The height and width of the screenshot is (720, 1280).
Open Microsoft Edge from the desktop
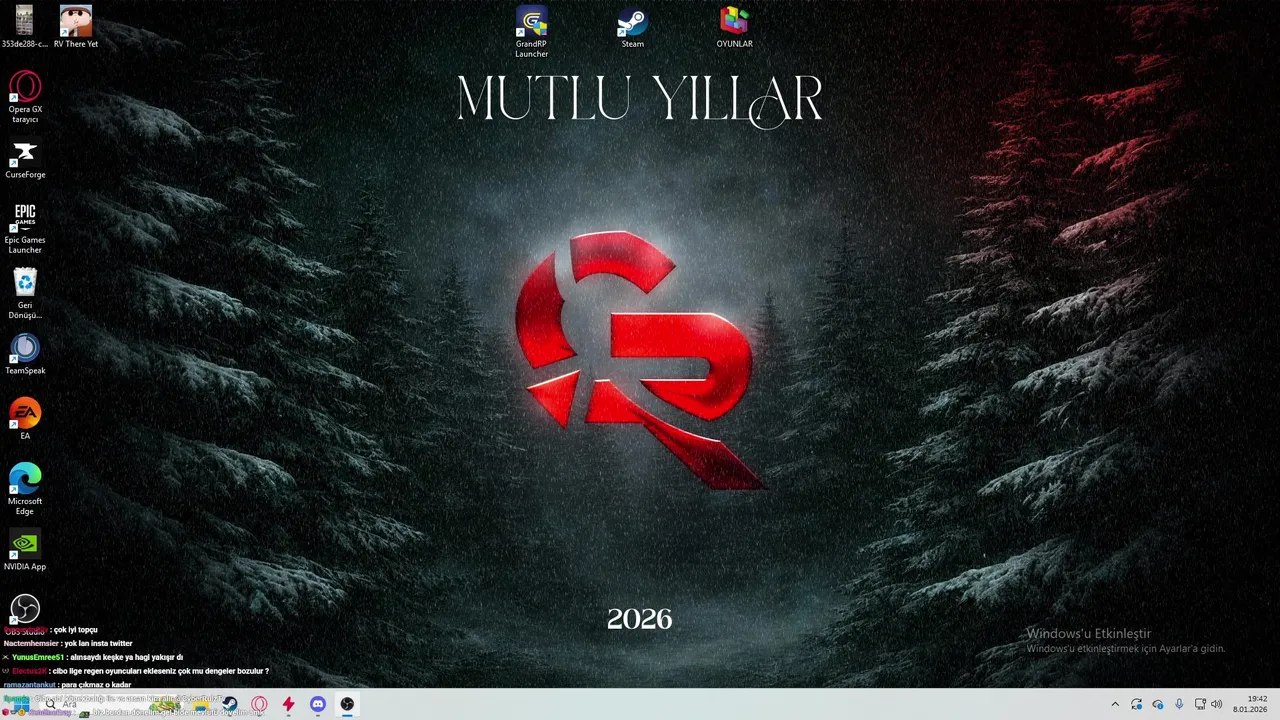coord(25,489)
